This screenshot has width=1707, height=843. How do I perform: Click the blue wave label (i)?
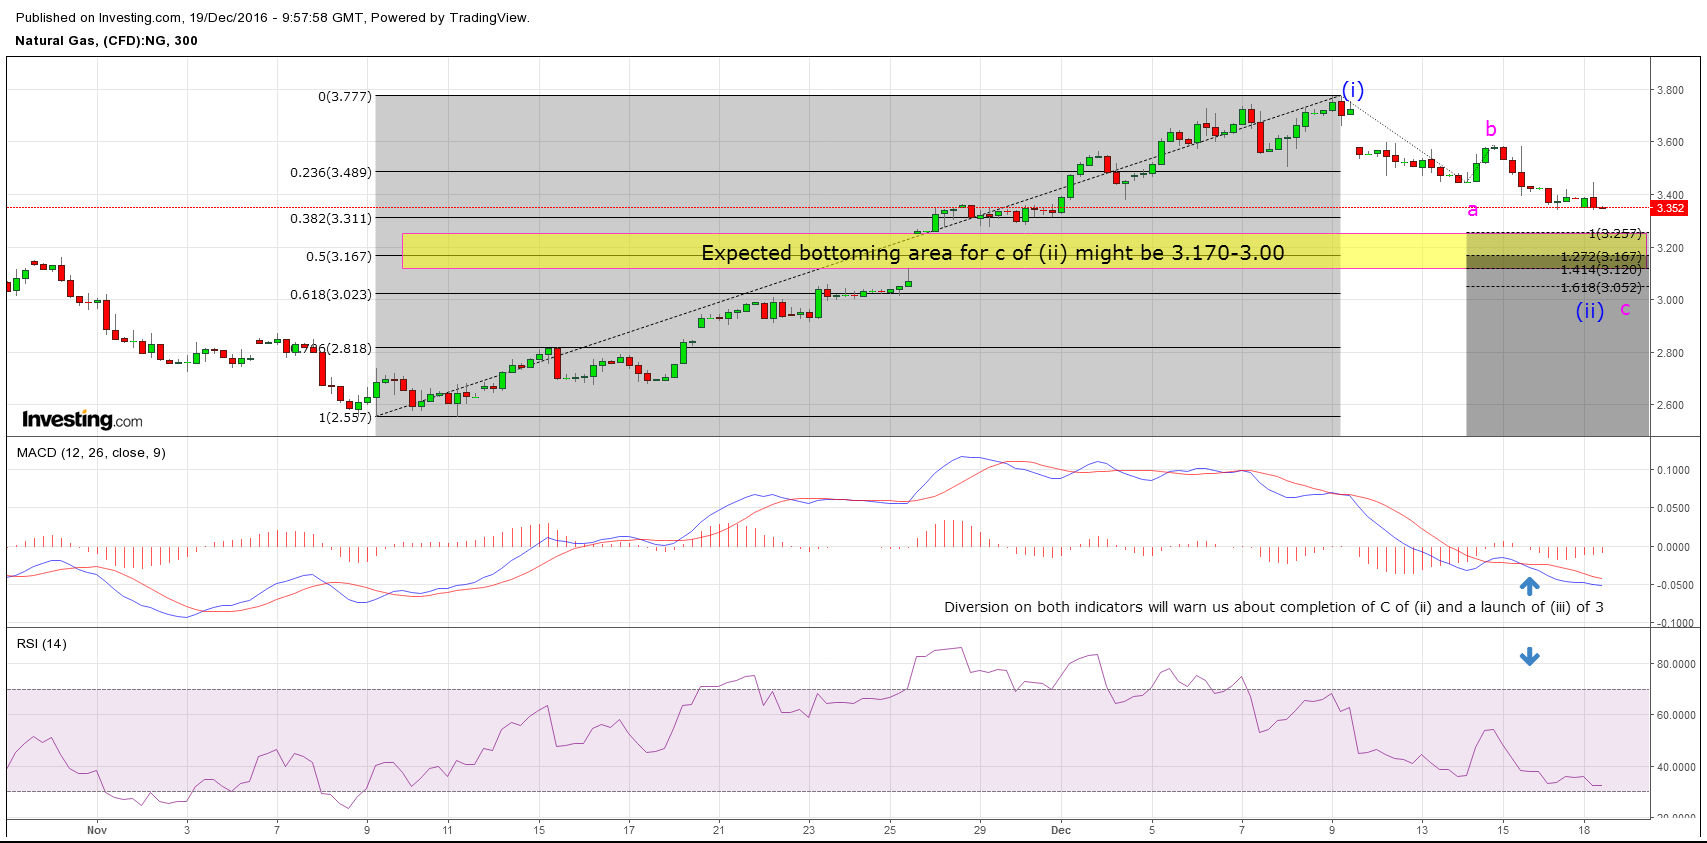[1352, 89]
